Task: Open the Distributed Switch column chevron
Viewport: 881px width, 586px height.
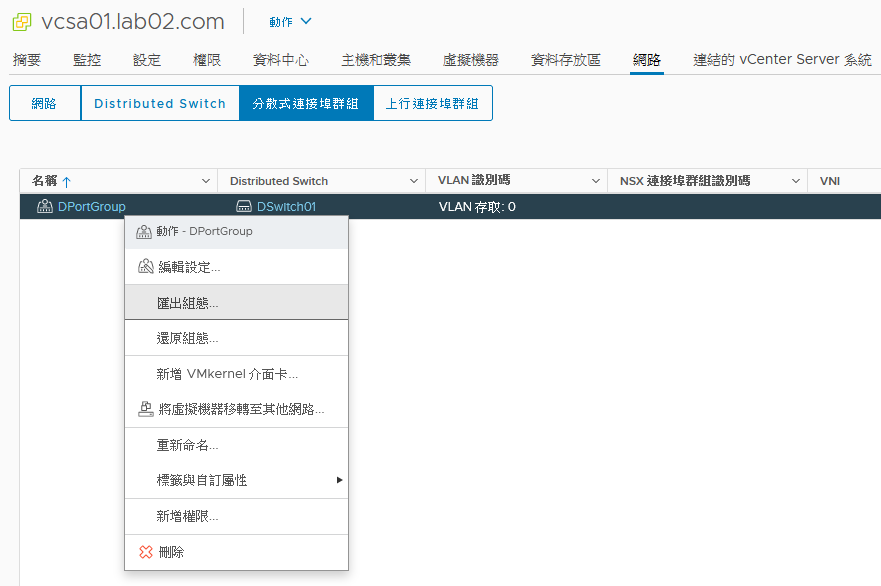Action: tap(414, 181)
